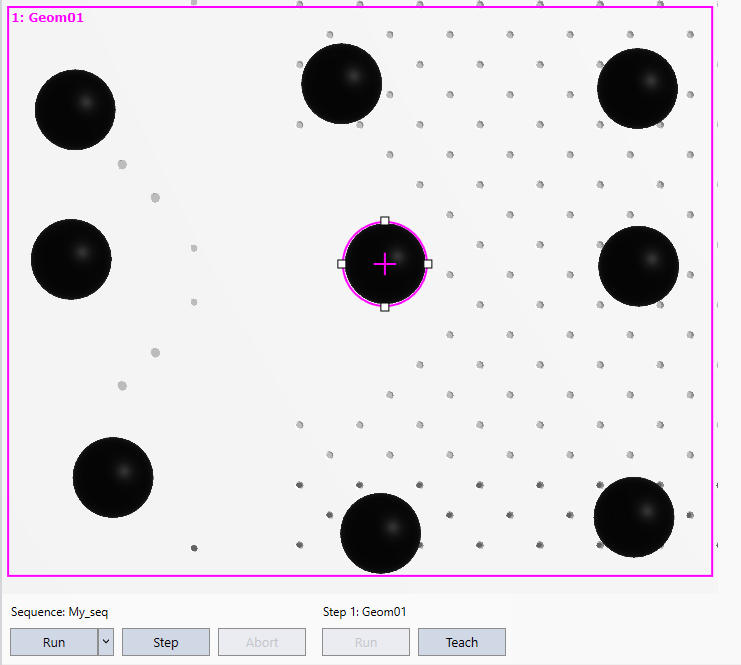This screenshot has height=665, width=741.
Task: Click the top handle of the model circle
Action: tap(385, 221)
